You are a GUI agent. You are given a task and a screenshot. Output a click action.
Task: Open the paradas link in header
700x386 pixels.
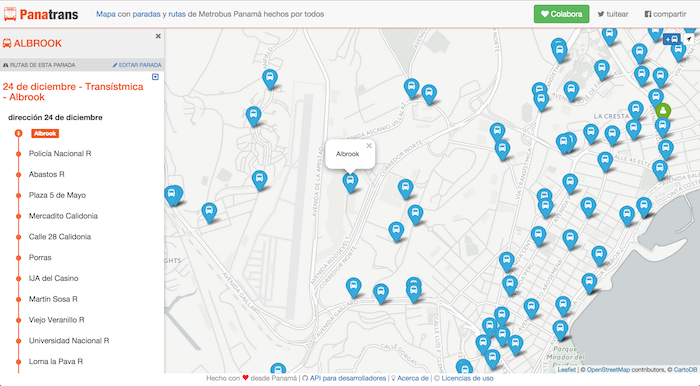146,14
